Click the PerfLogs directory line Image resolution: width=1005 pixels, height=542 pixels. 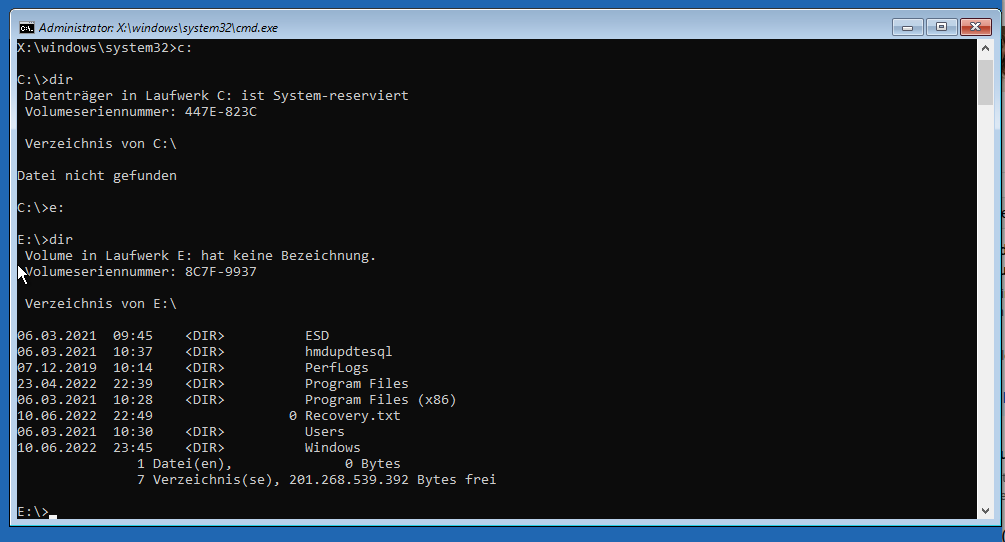click(336, 368)
